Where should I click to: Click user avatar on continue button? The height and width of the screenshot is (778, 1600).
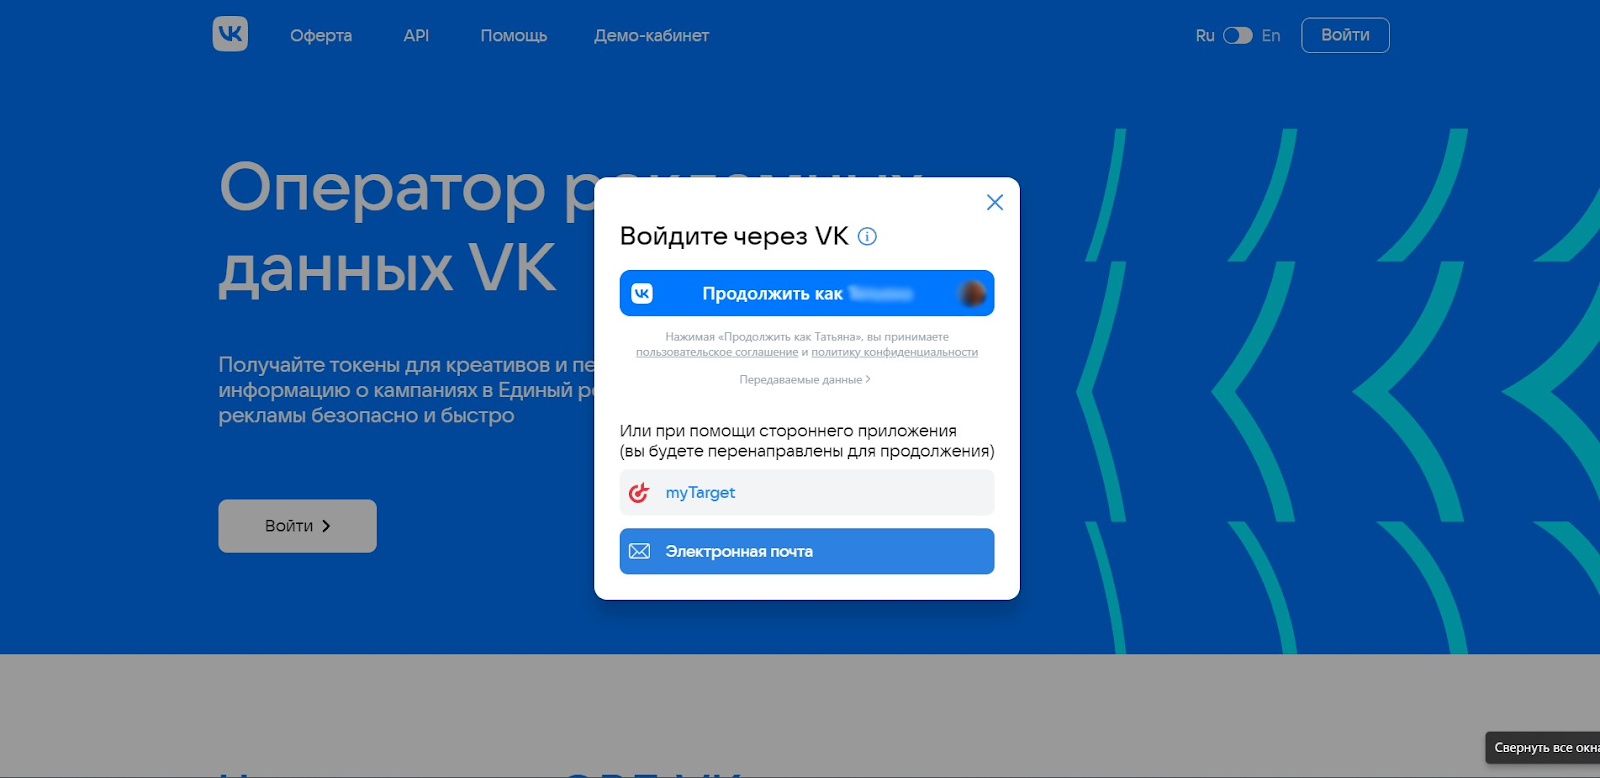point(972,293)
